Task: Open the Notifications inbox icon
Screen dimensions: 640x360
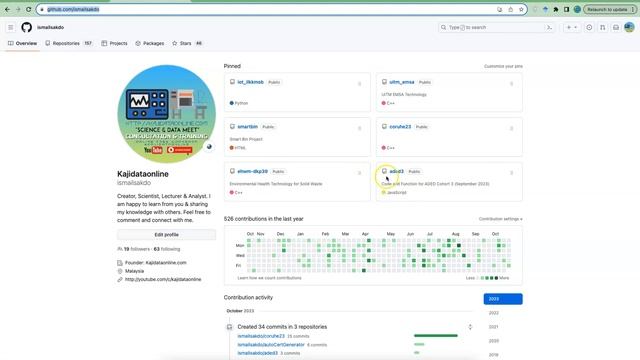Action: tap(616, 27)
